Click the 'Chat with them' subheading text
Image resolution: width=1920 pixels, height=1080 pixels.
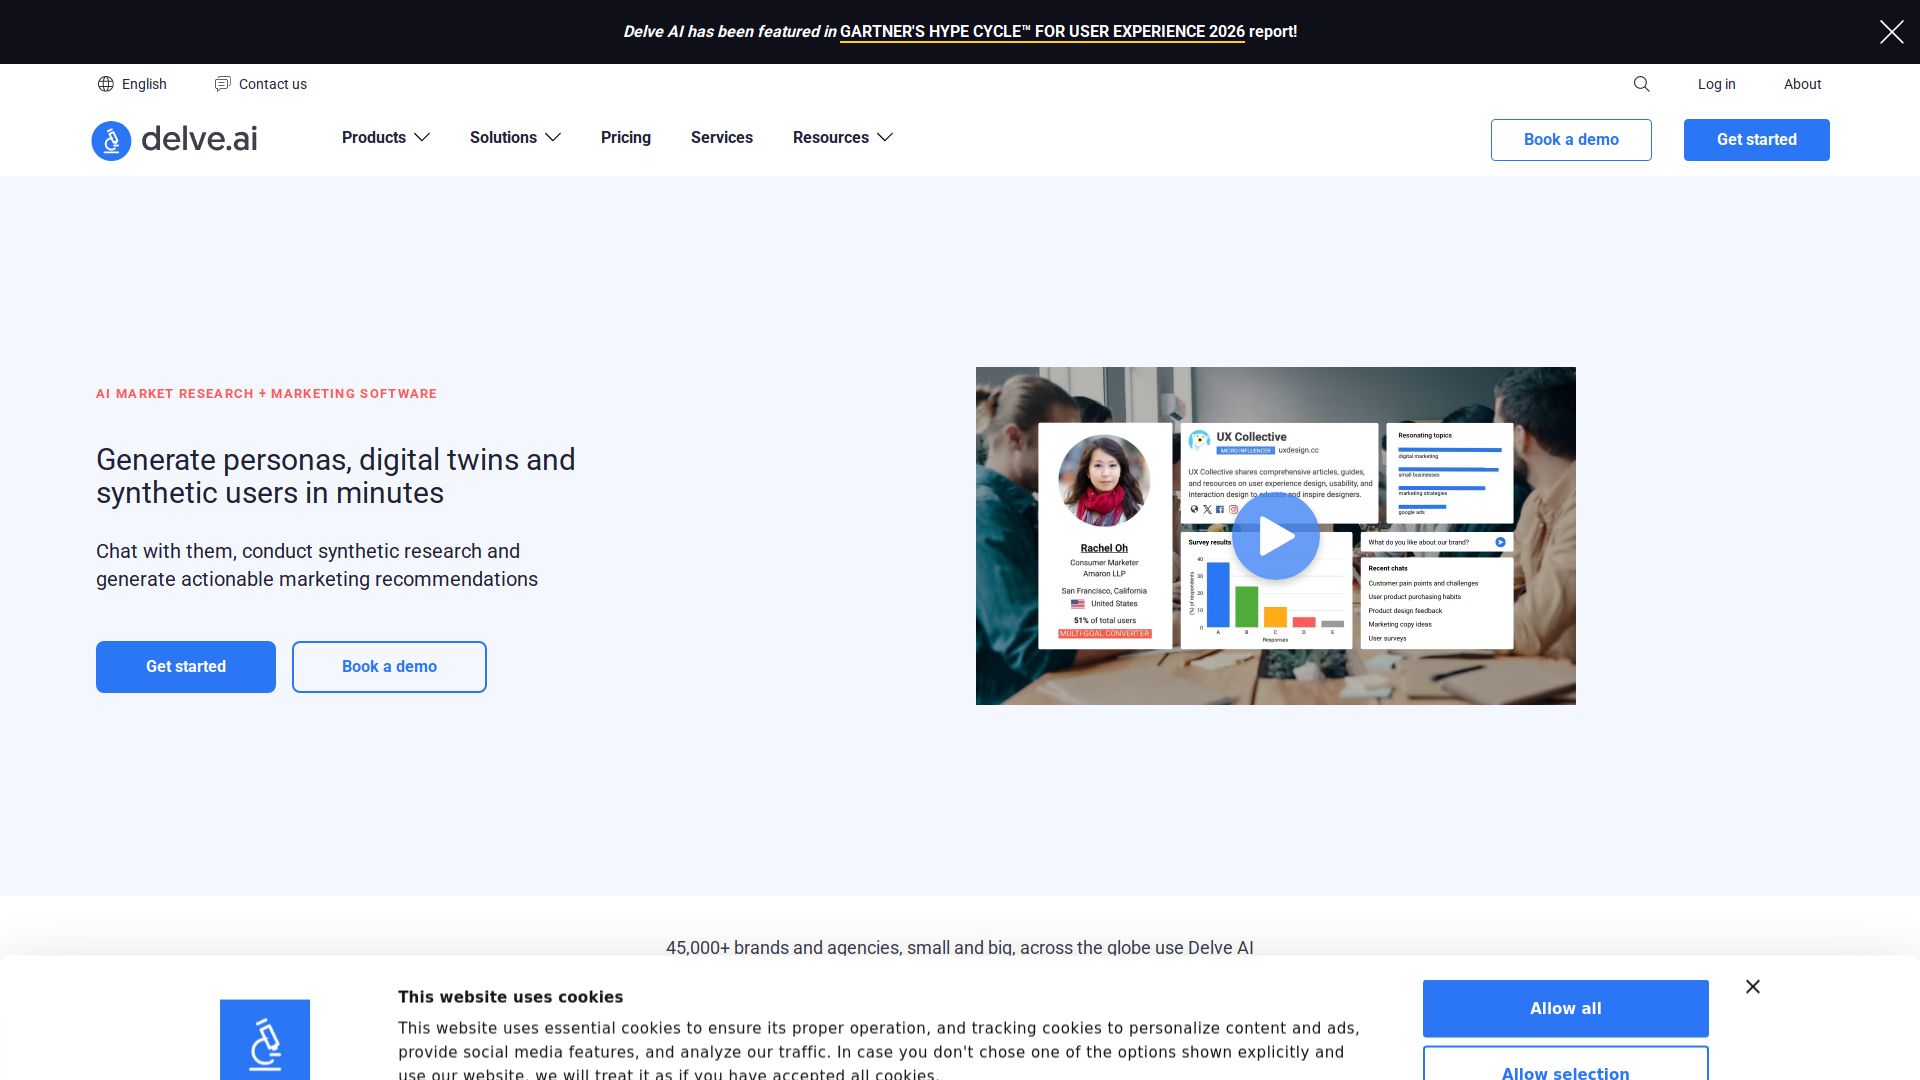point(317,565)
